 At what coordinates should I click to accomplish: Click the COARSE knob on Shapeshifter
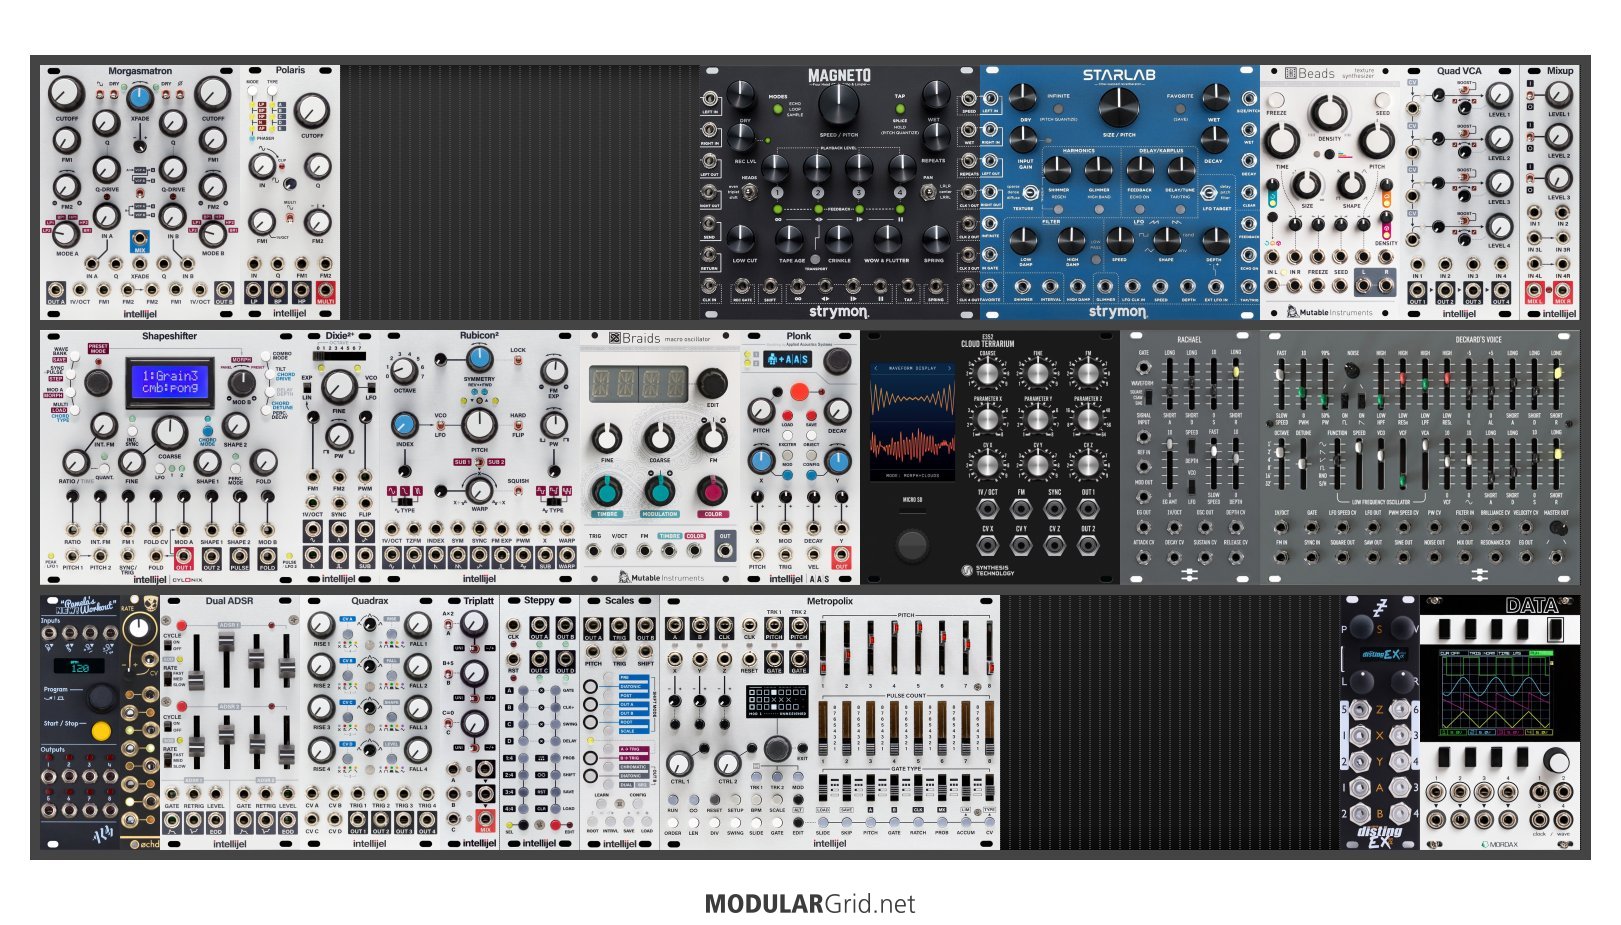169,433
